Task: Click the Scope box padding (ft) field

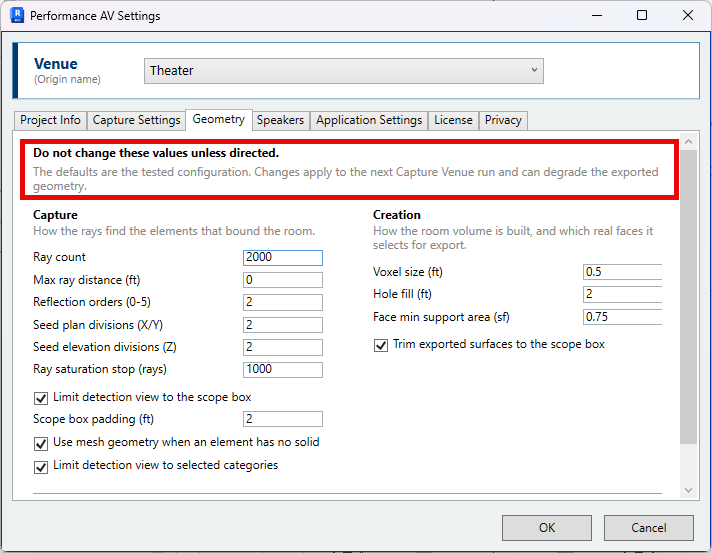Action: click(x=282, y=419)
